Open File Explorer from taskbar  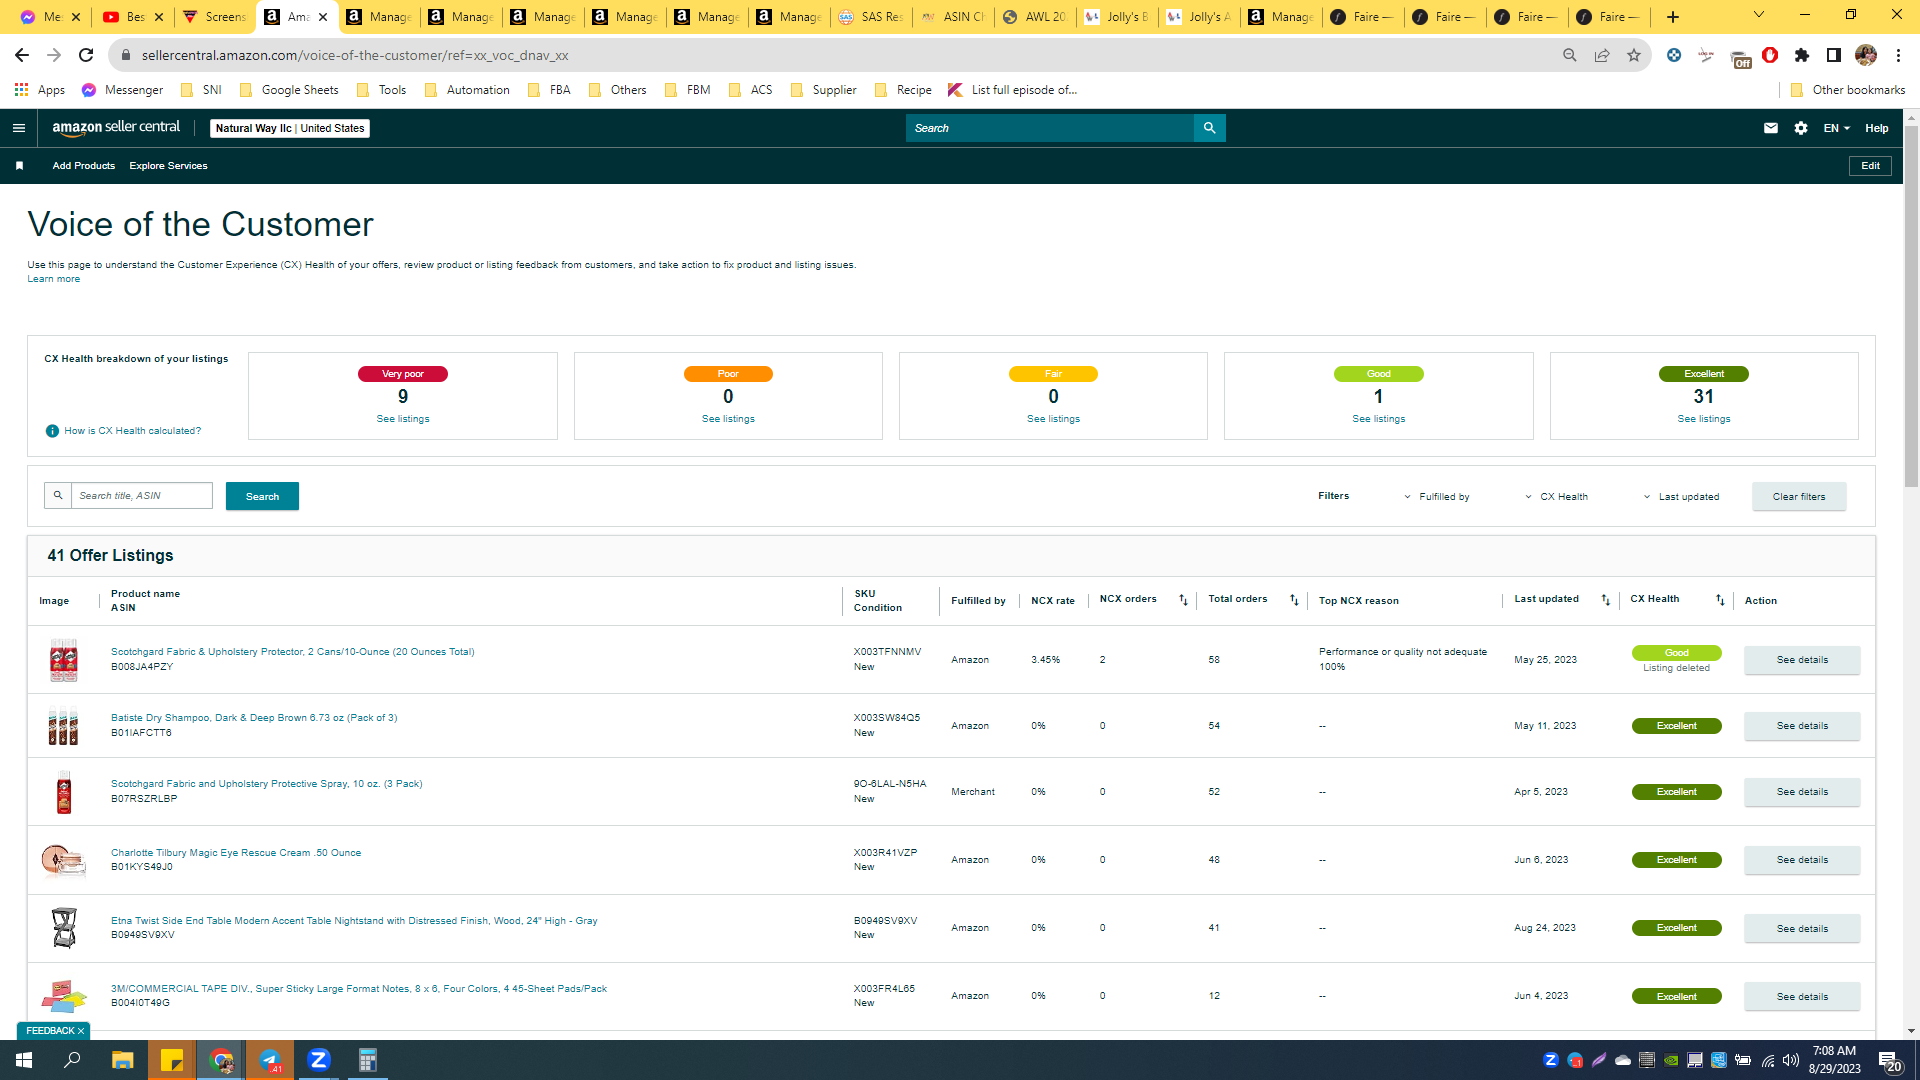[122, 1060]
